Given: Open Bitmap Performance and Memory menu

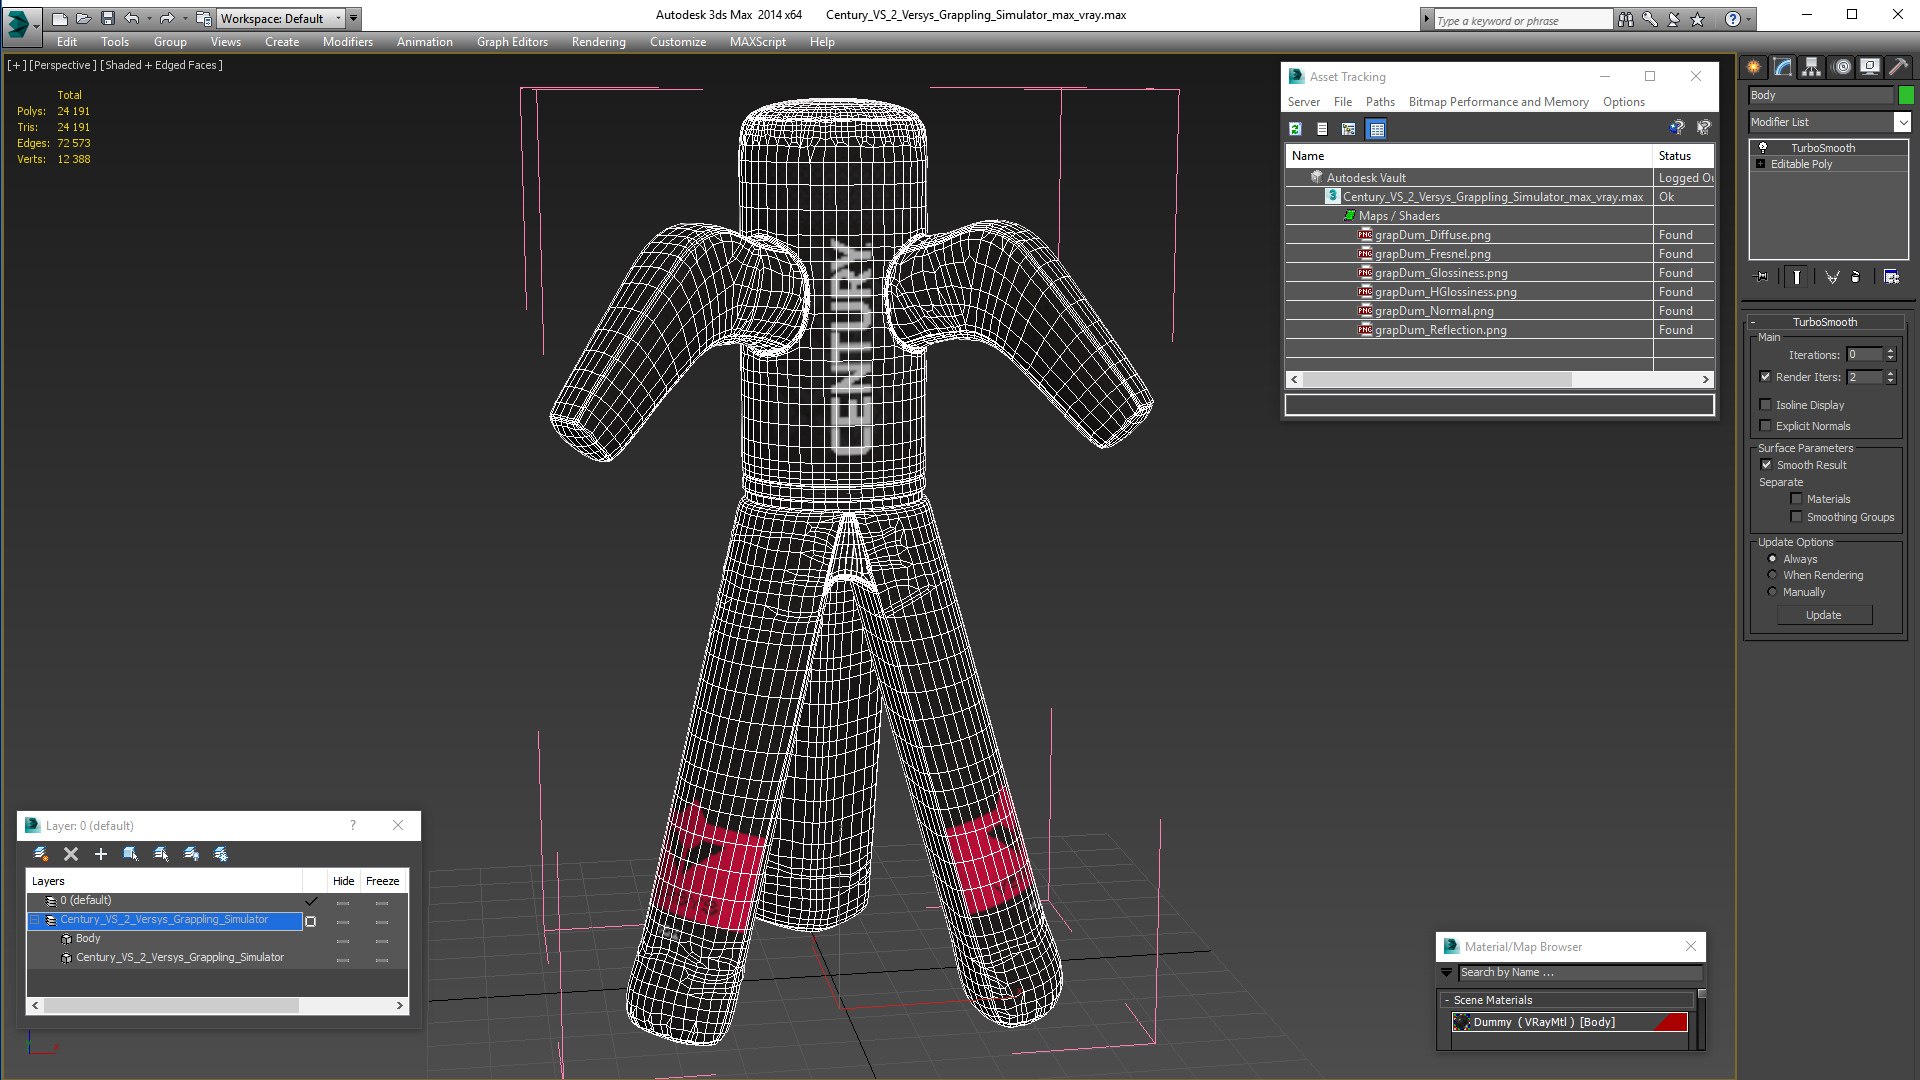Looking at the screenshot, I should point(1498,102).
